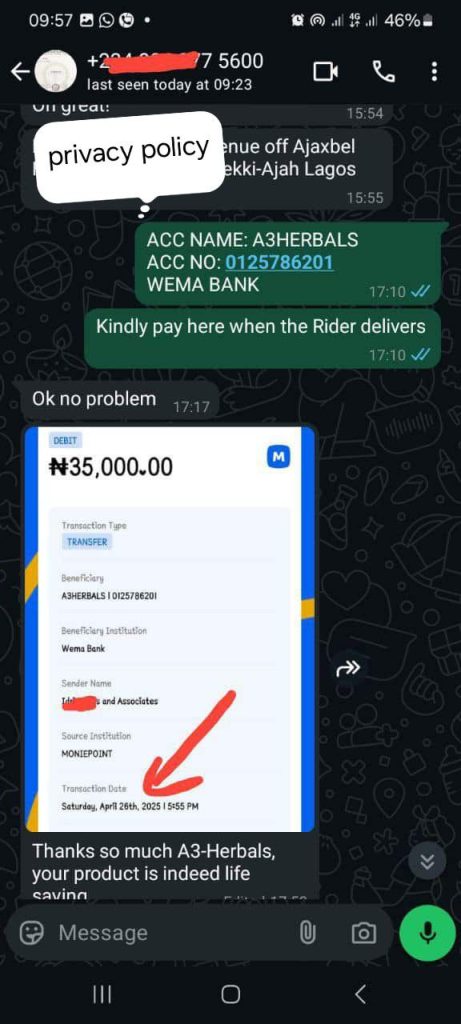The height and width of the screenshot is (1024, 461).
Task: Open the contact profile picture
Action: [56, 72]
